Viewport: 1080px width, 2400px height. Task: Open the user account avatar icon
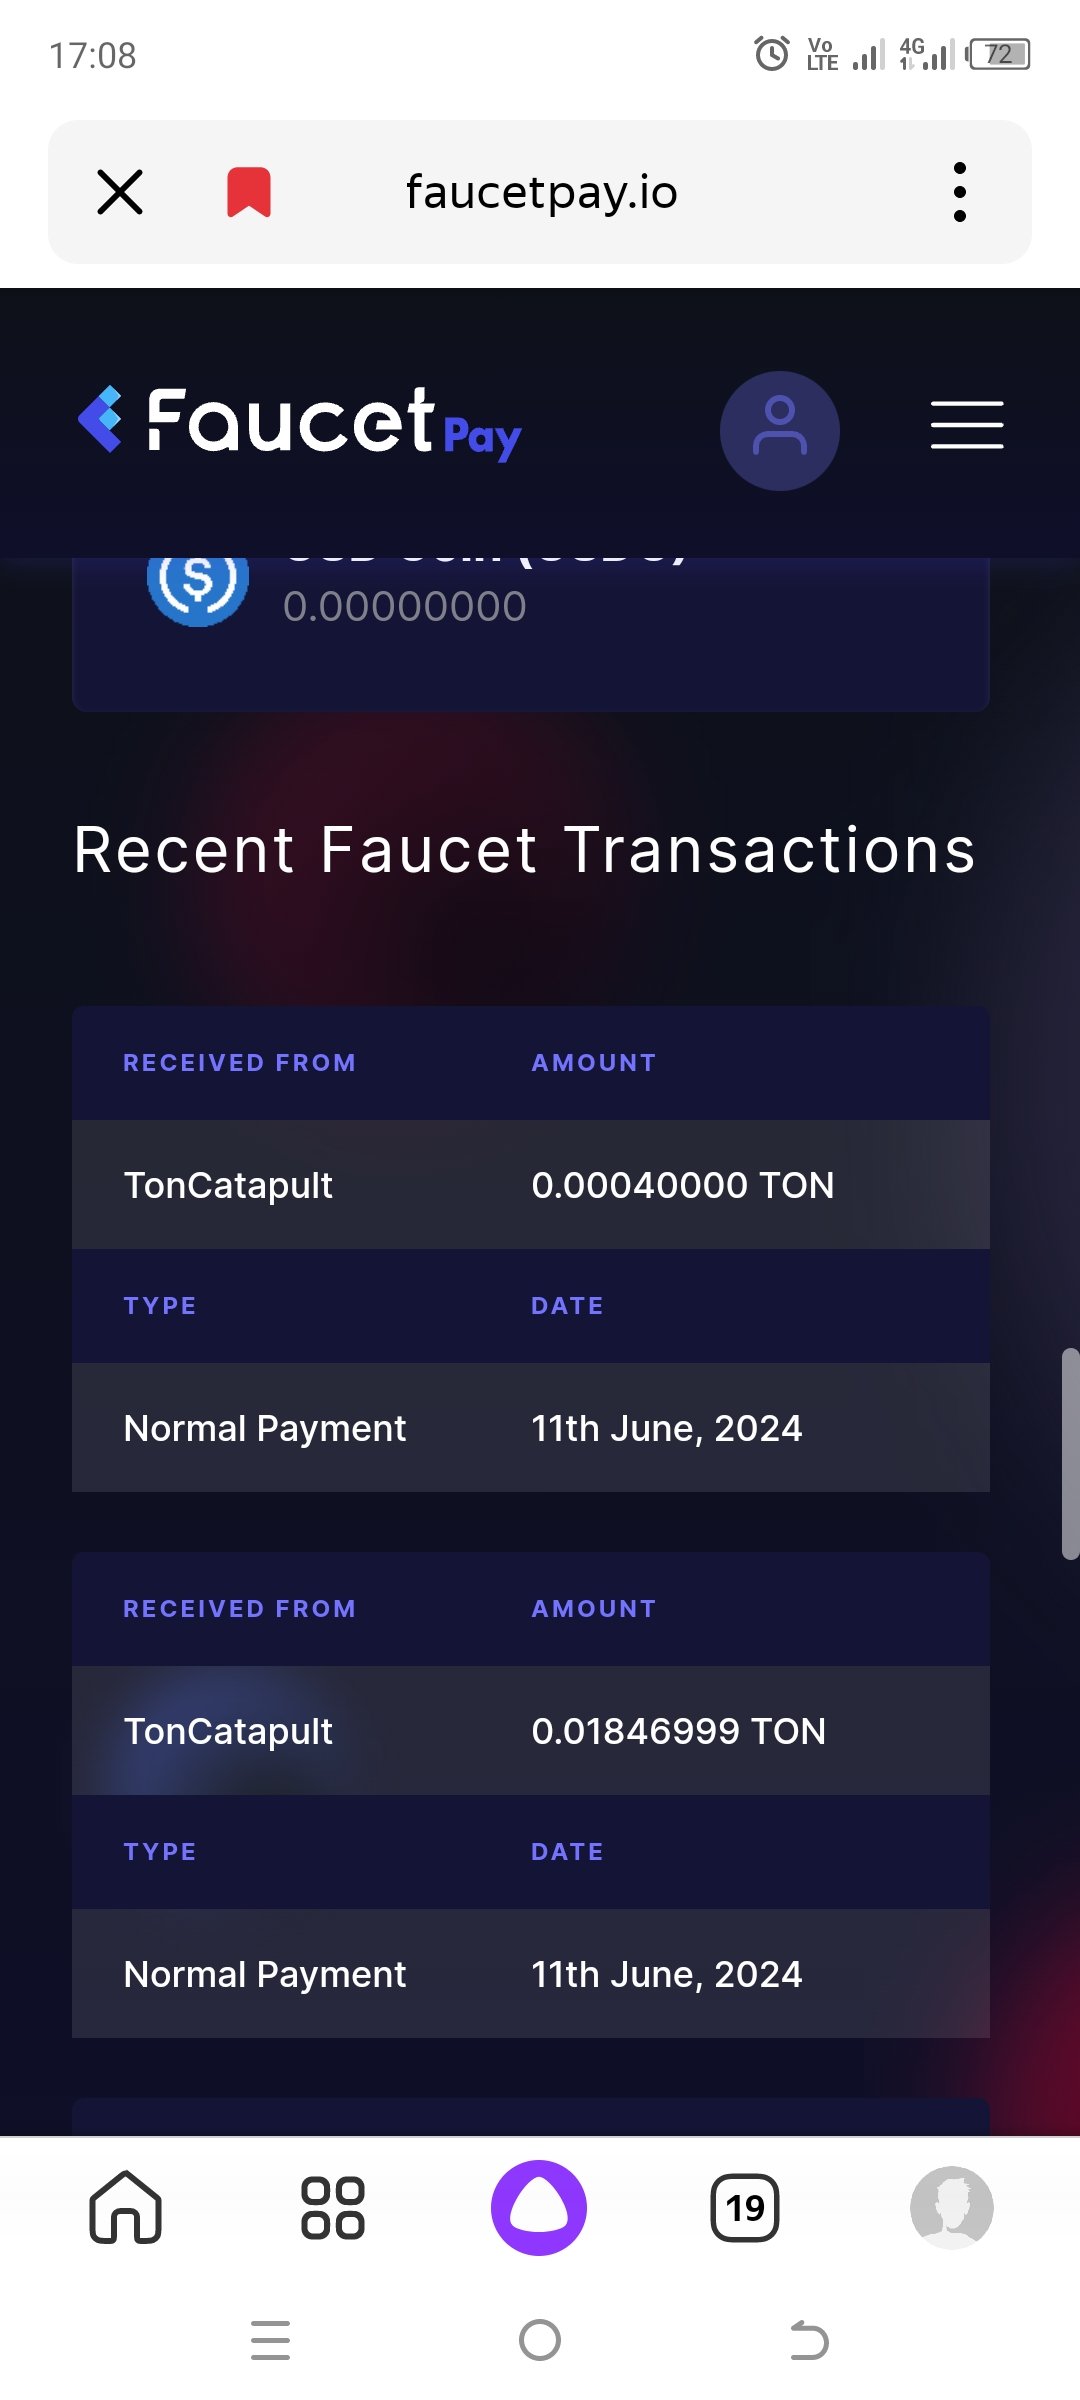(x=780, y=431)
